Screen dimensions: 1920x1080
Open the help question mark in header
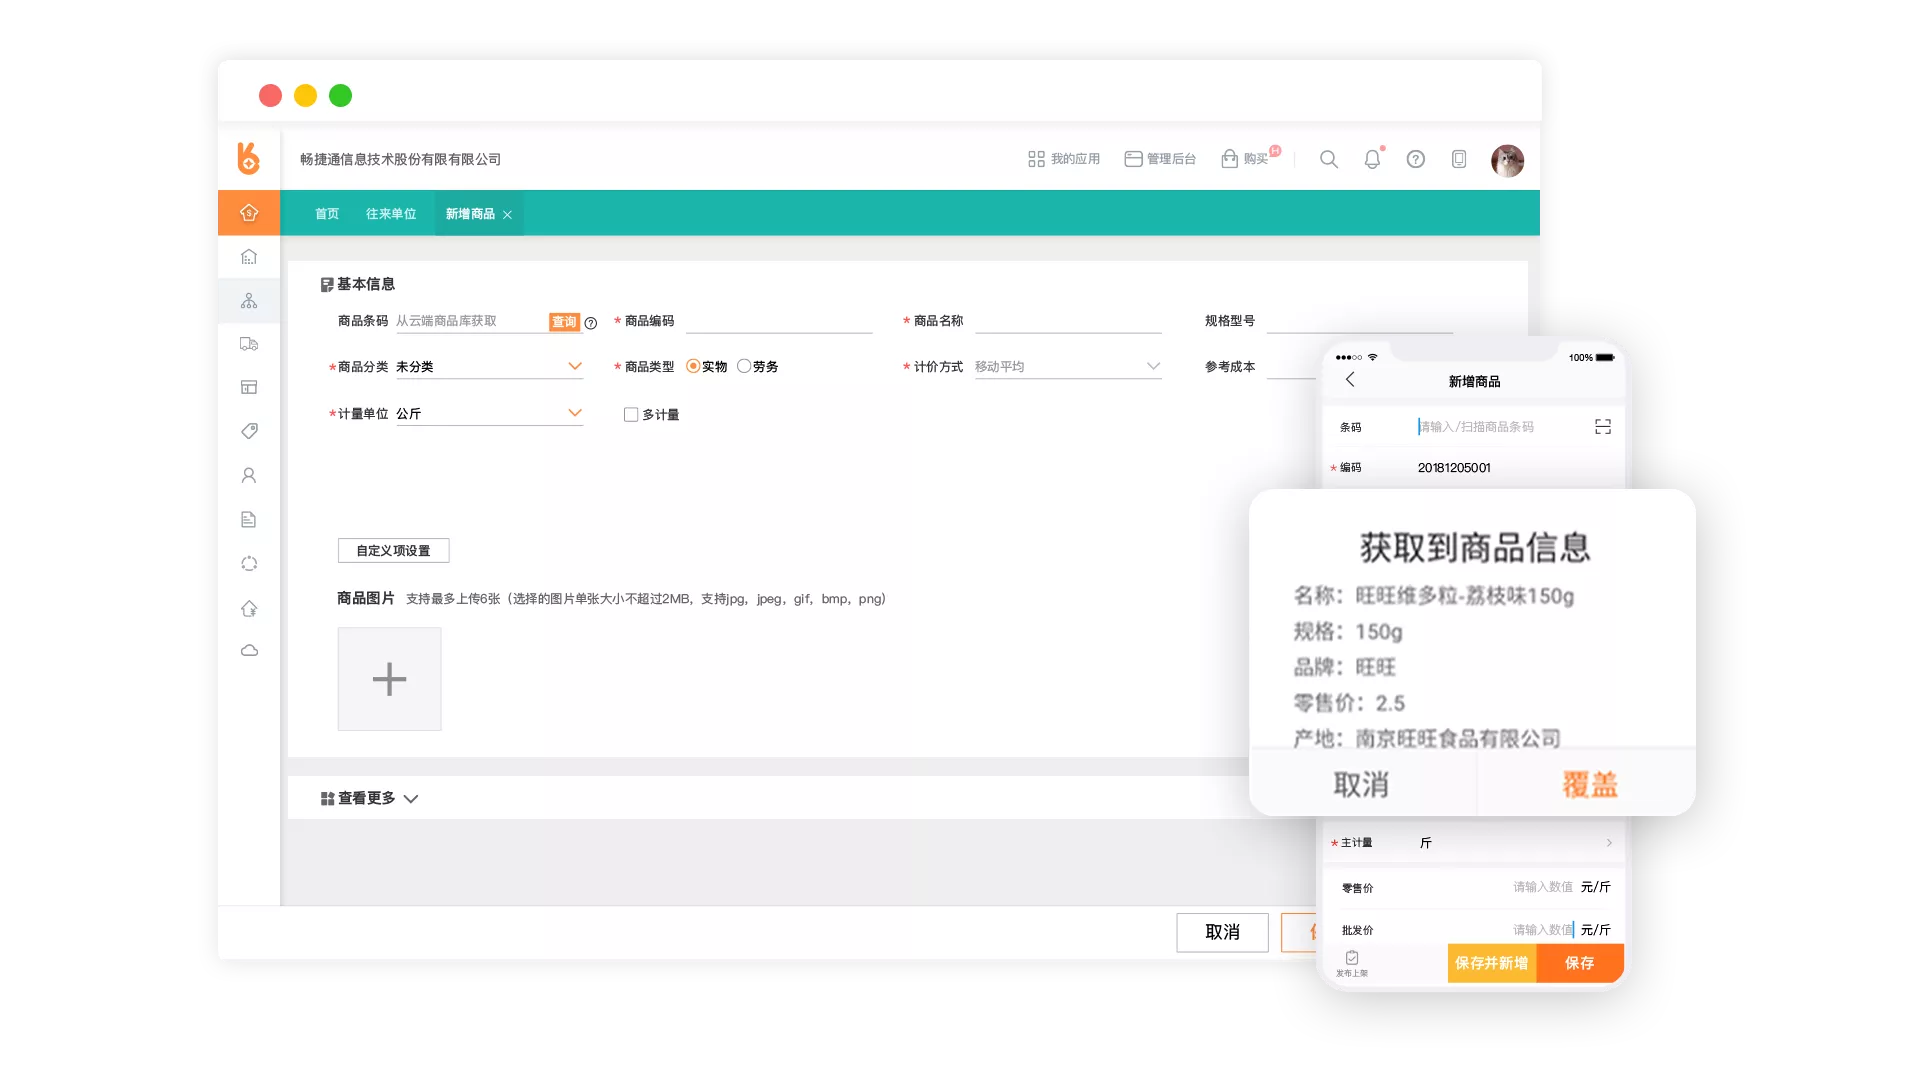coord(1415,159)
